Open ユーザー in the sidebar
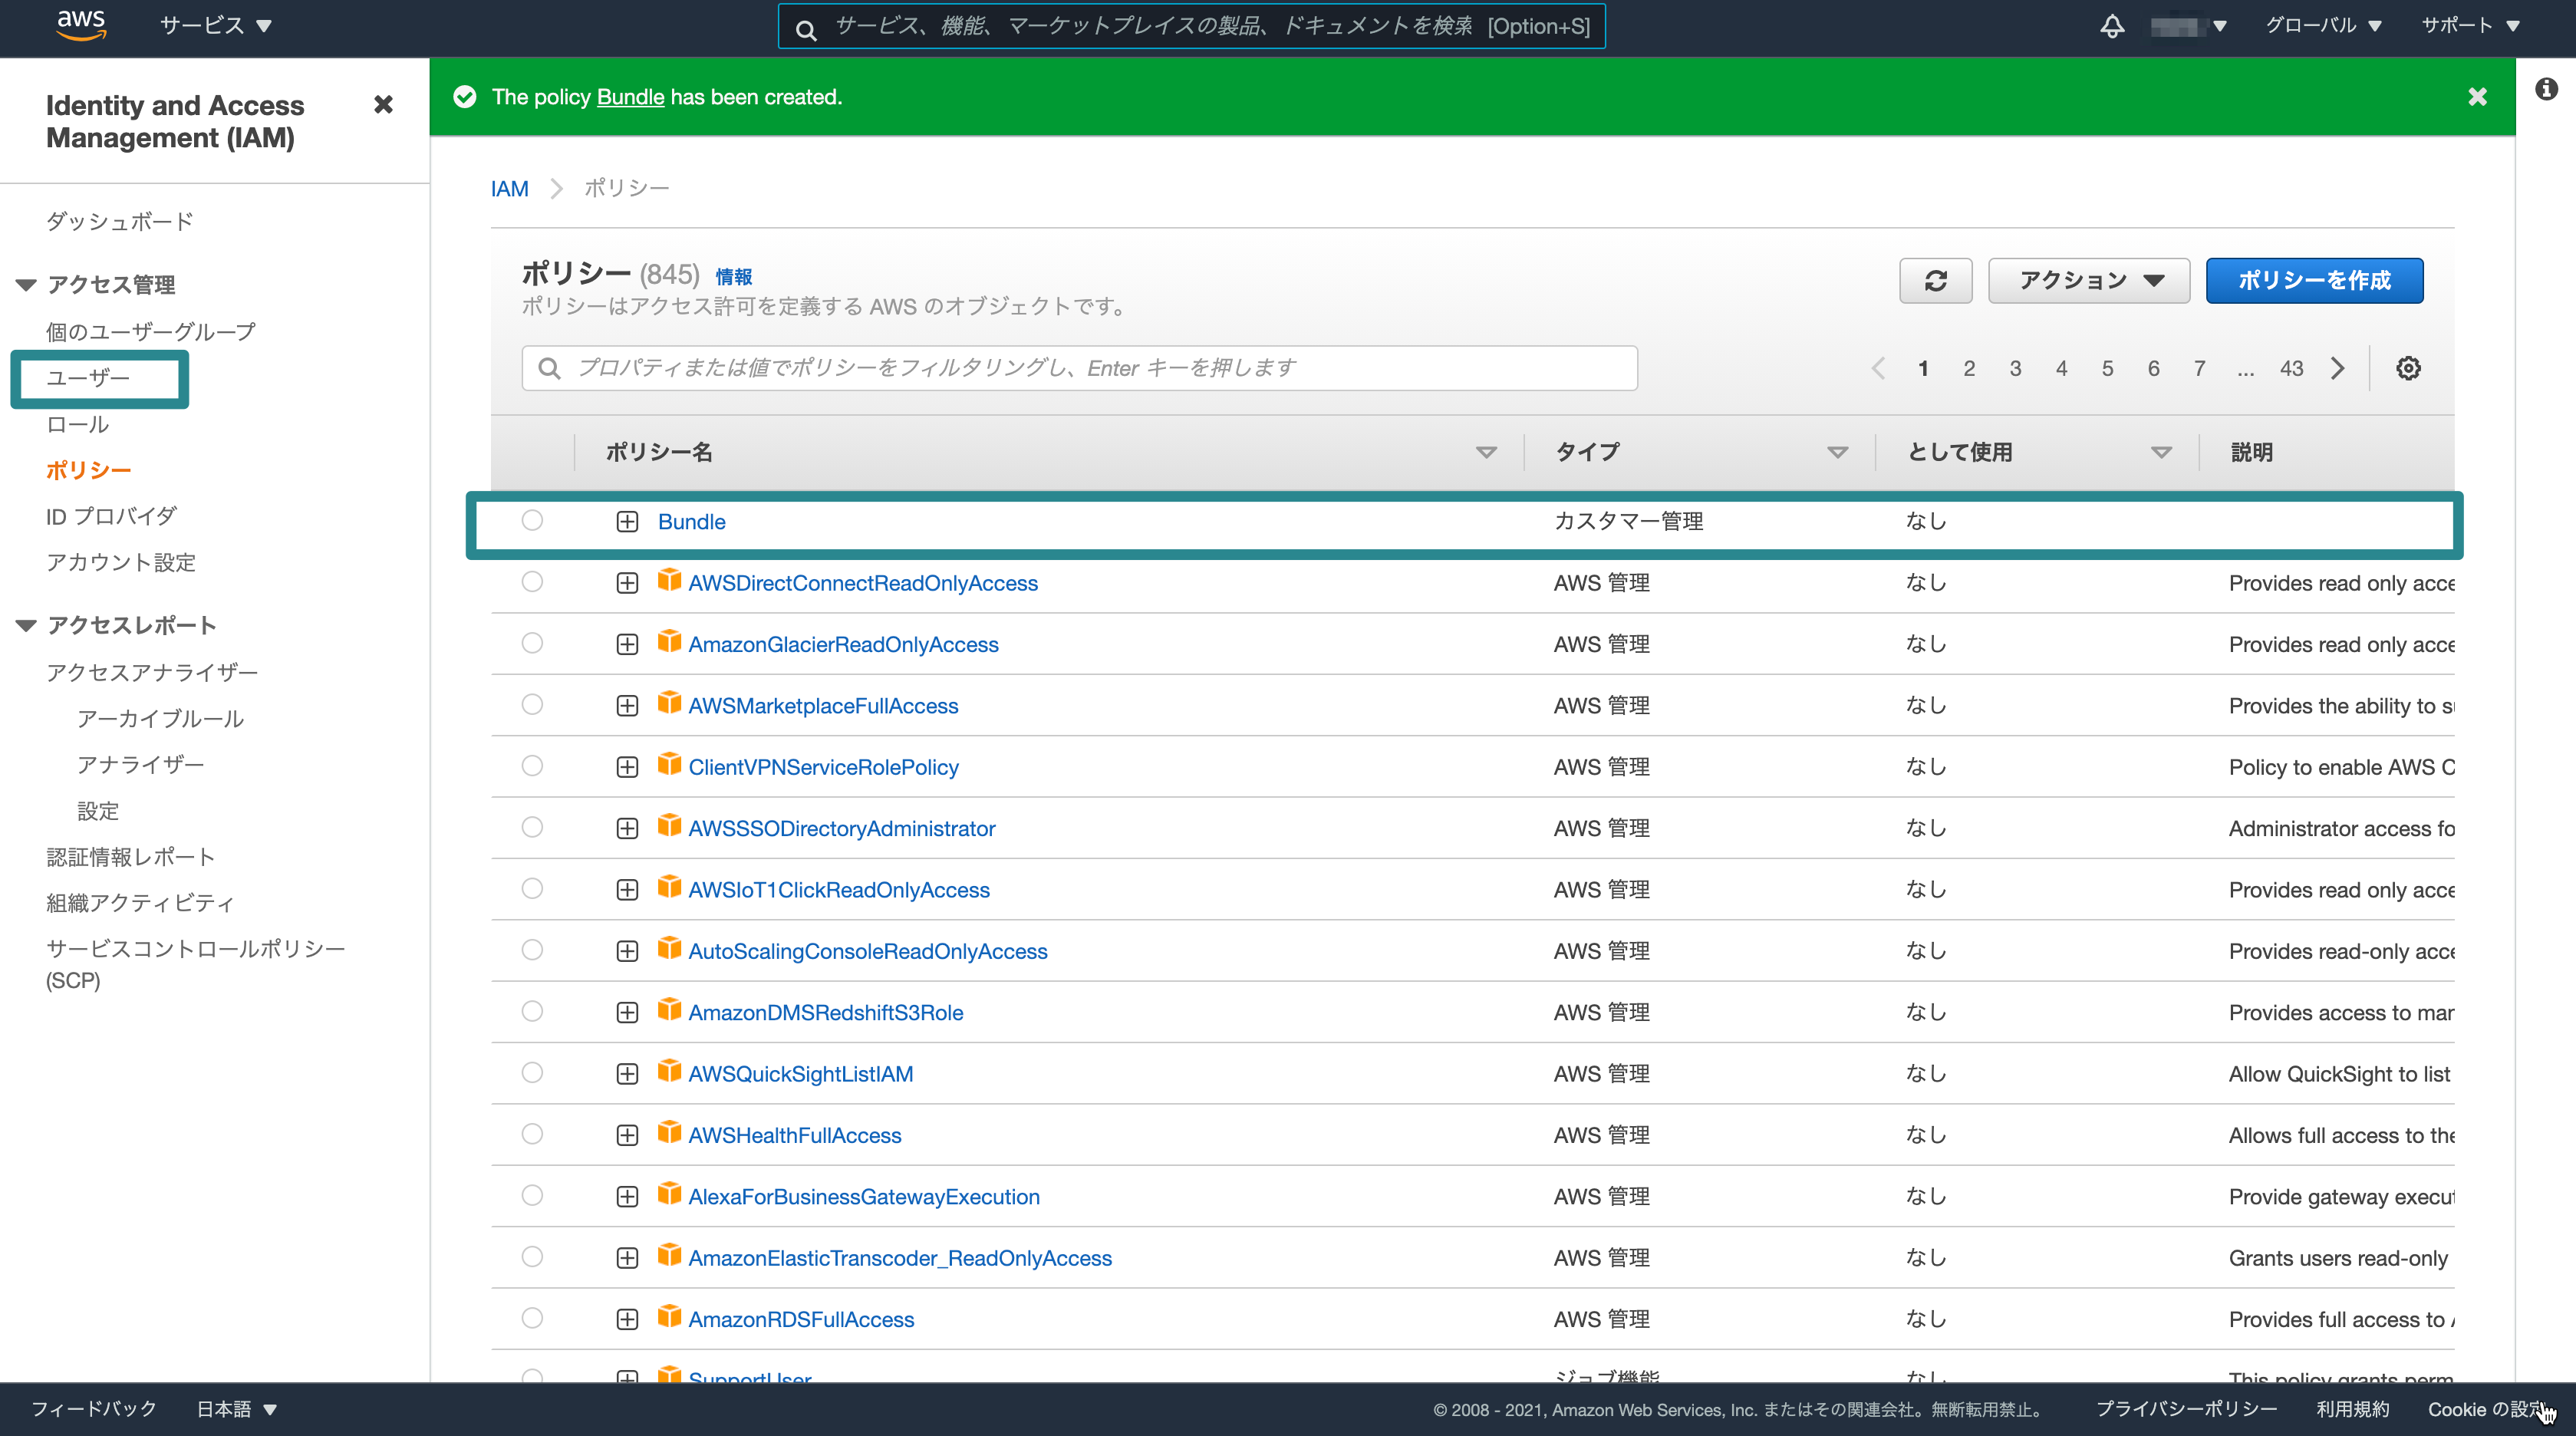This screenshot has width=2576, height=1436. pyautogui.click(x=88, y=378)
